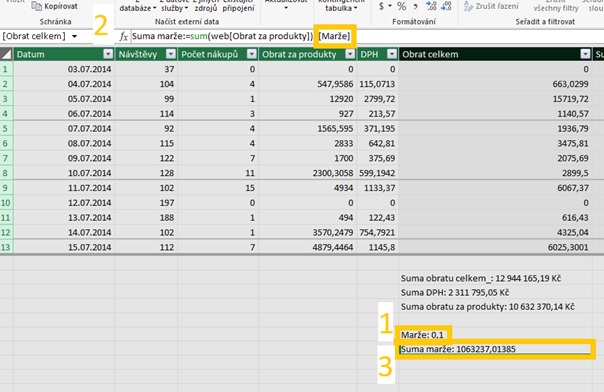Open the Obrat za produkty filter dropdown

tap(350, 54)
